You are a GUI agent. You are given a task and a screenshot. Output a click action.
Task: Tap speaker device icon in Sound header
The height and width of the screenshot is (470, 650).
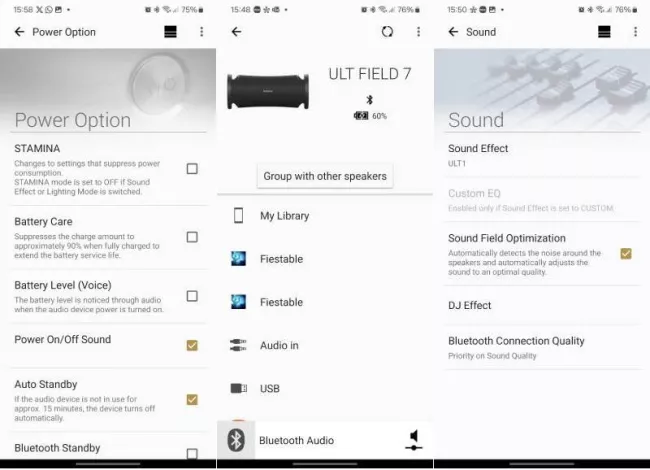(x=604, y=32)
